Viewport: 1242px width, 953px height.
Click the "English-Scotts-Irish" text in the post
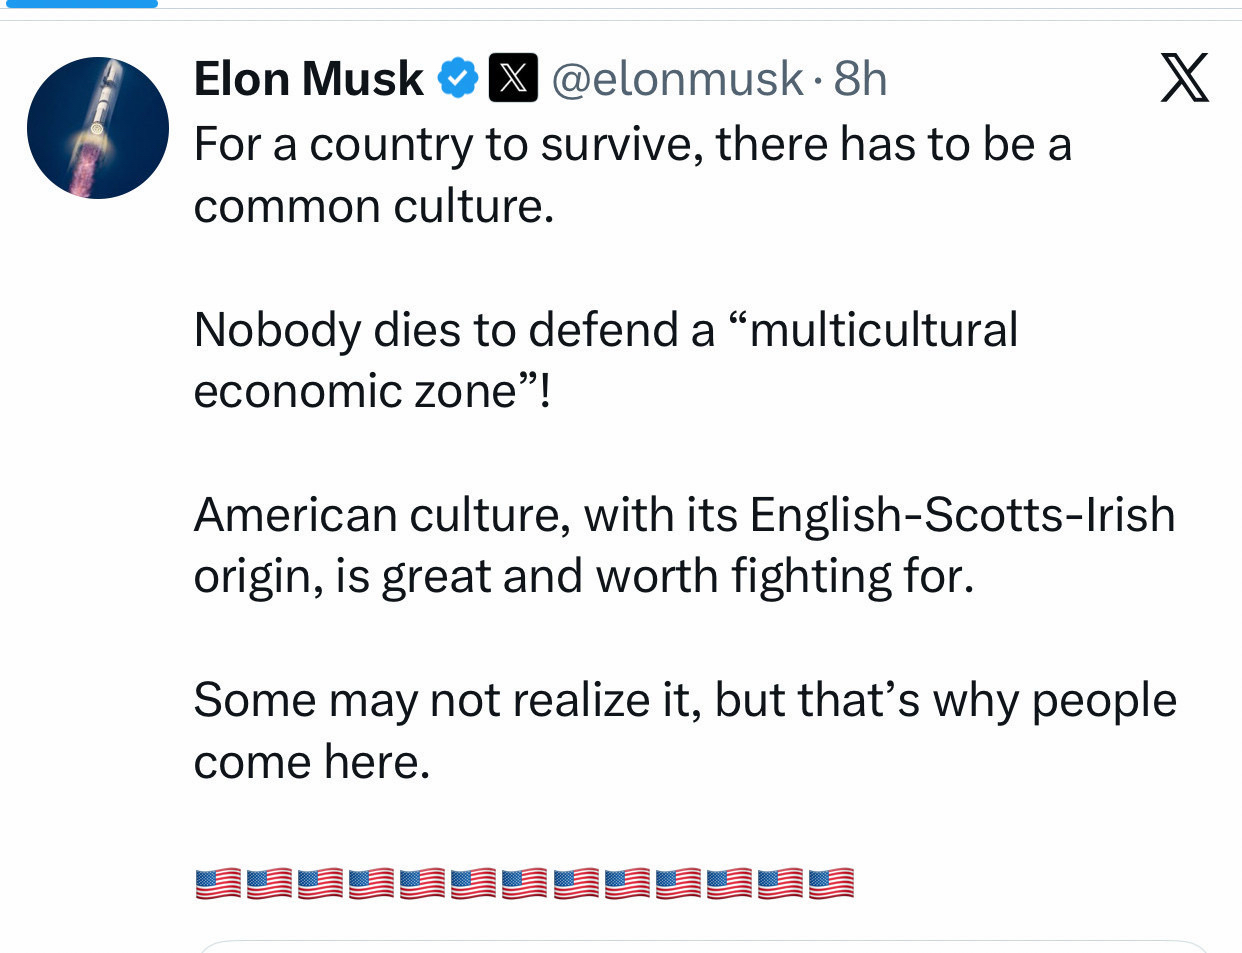[962, 515]
